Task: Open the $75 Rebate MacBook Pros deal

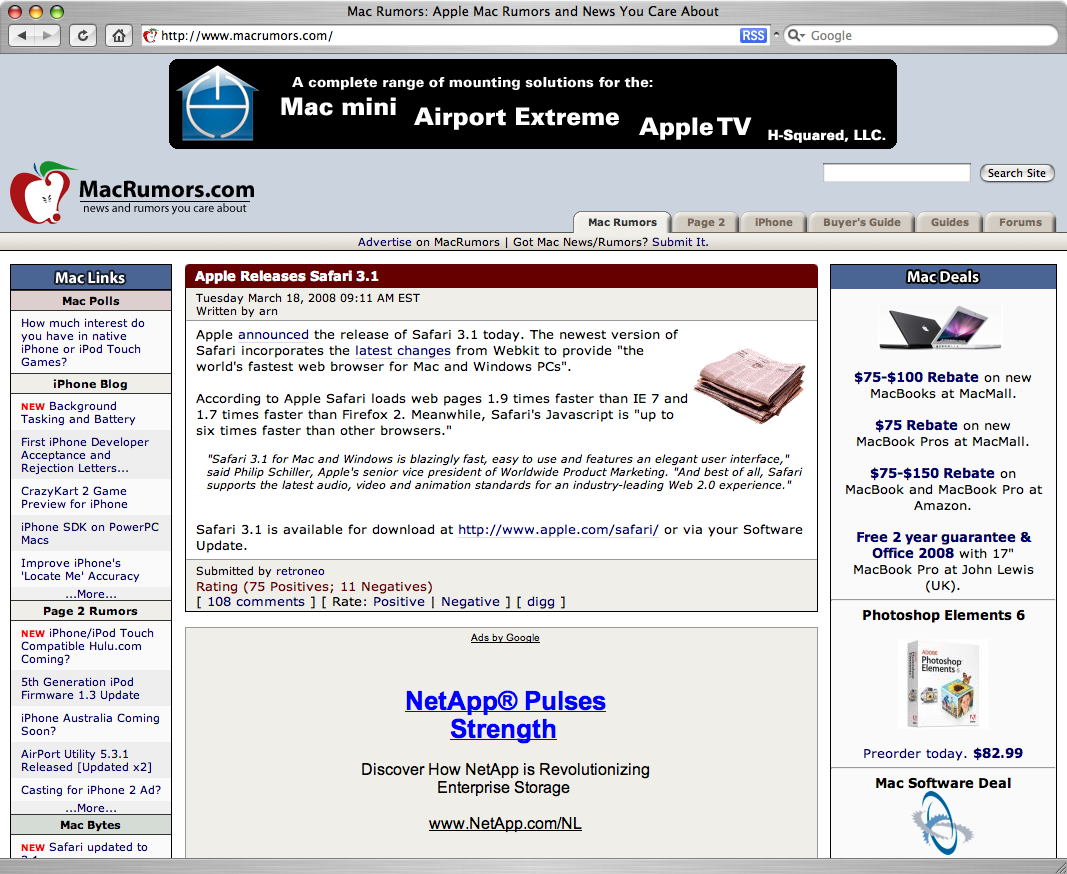Action: click(x=916, y=425)
